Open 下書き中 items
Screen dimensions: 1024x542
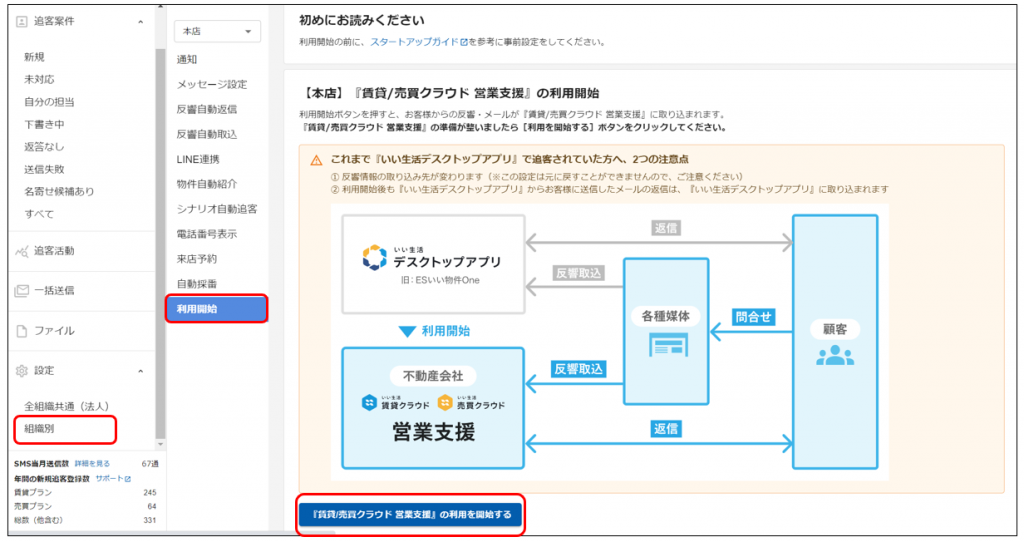coord(44,124)
